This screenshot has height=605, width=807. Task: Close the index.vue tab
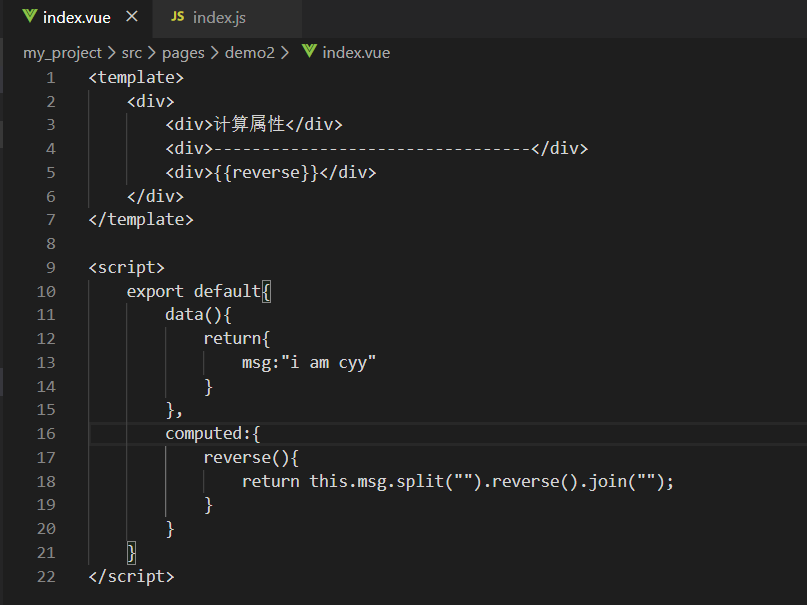pos(132,18)
